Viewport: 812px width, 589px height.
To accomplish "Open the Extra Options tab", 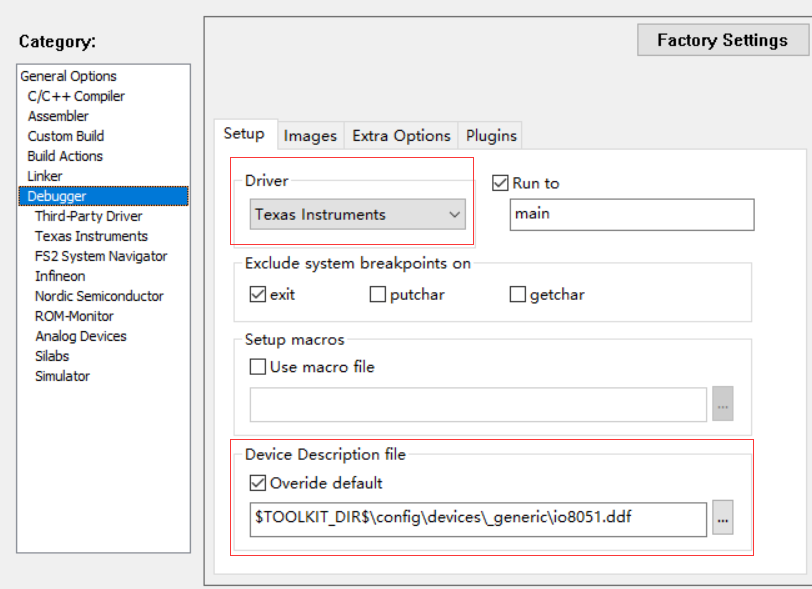I will tap(401, 136).
